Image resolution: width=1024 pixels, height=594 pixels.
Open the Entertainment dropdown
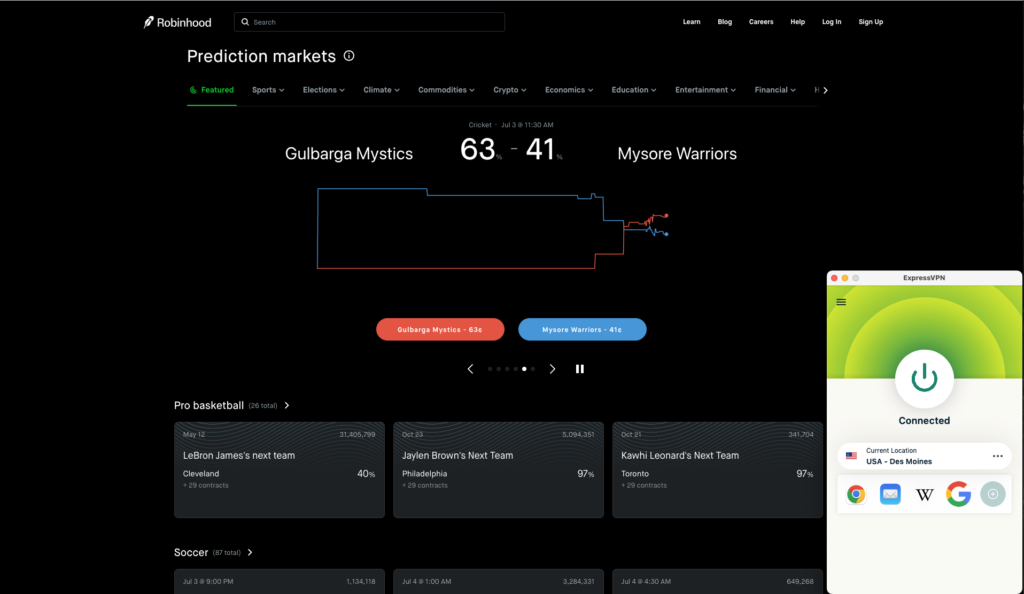pyautogui.click(x=705, y=90)
